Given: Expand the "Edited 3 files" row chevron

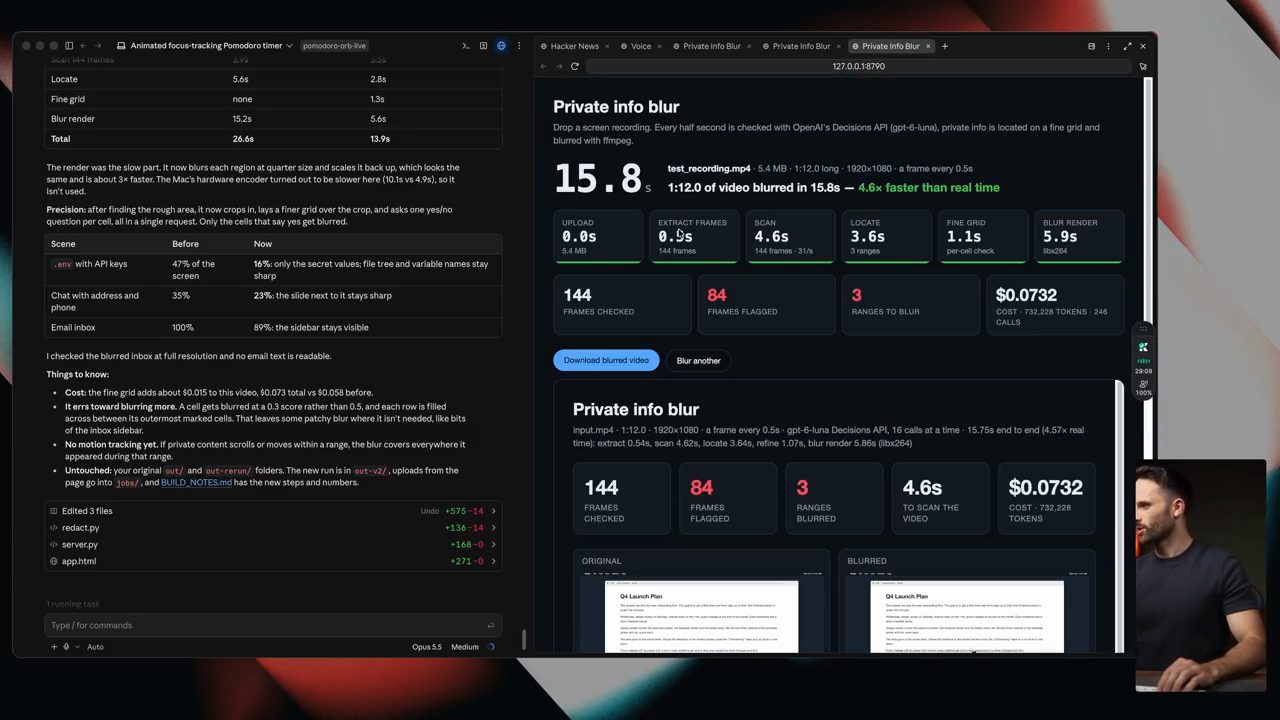Looking at the screenshot, I should coord(493,511).
